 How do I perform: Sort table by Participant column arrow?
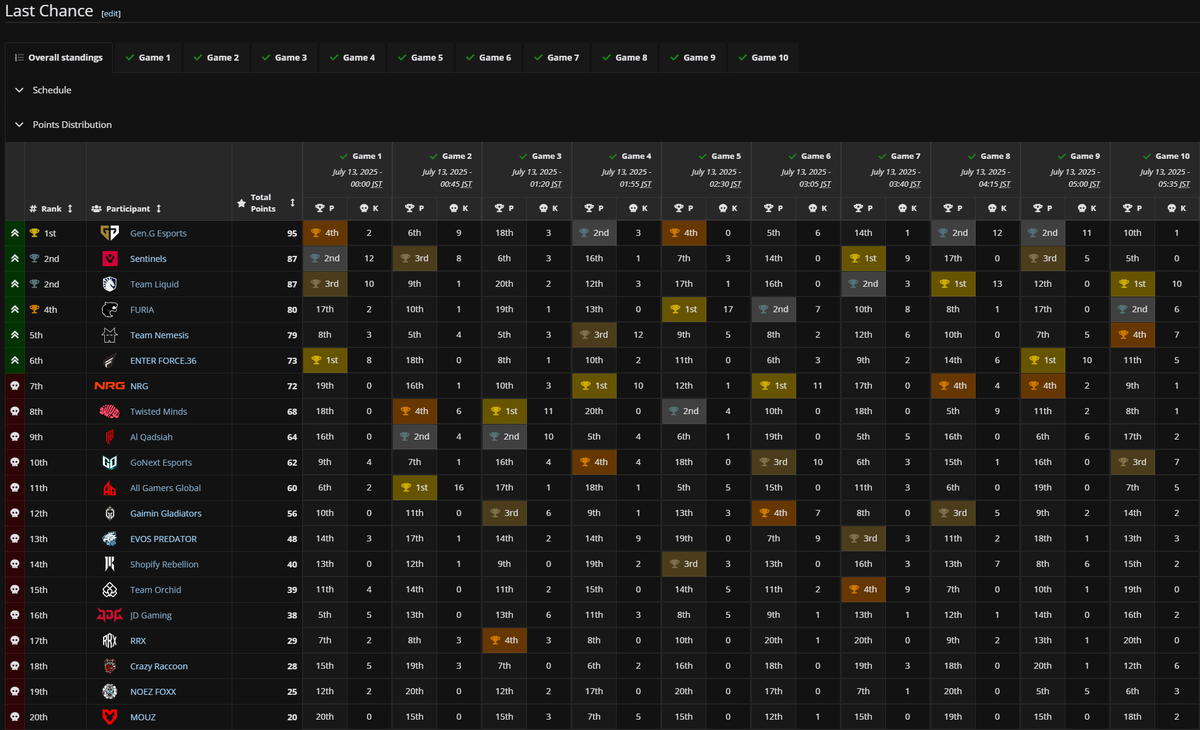(x=159, y=209)
